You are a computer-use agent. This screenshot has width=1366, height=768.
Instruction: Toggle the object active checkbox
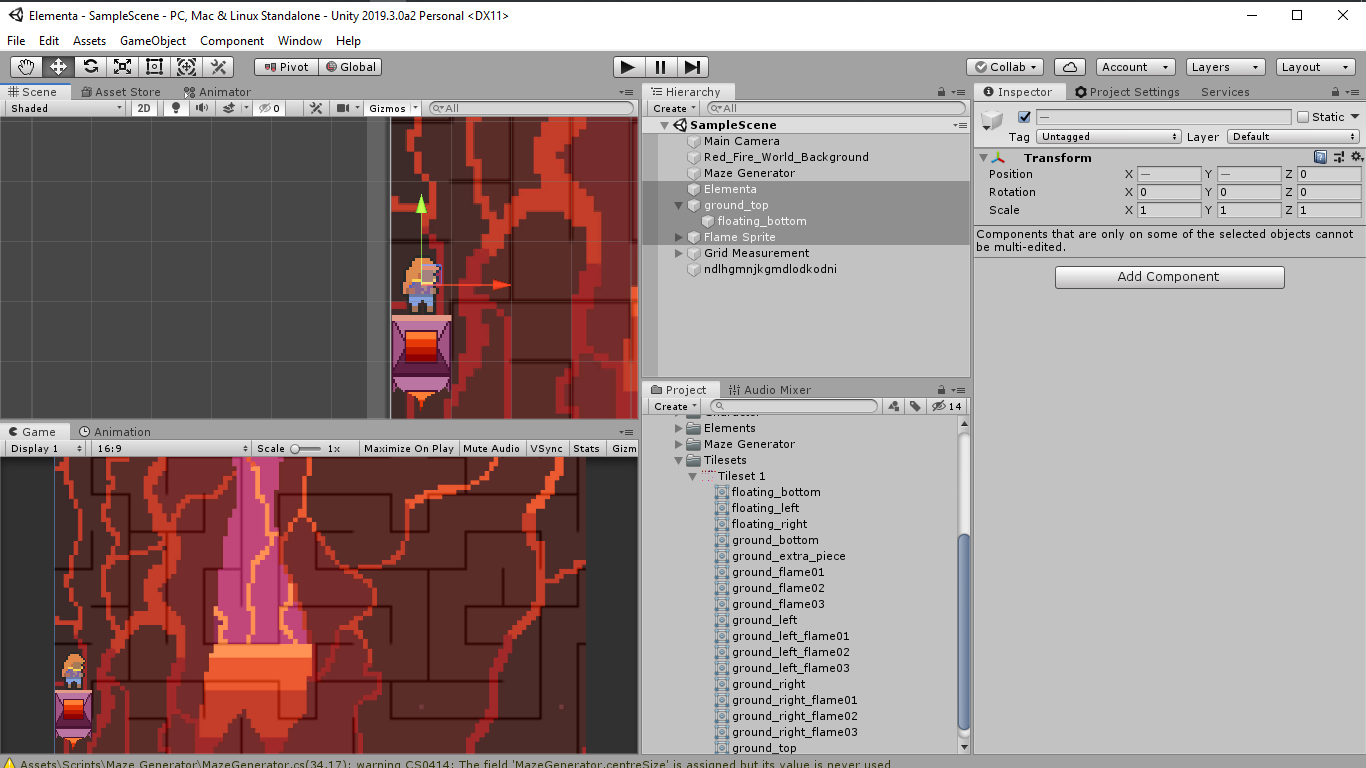1024,117
